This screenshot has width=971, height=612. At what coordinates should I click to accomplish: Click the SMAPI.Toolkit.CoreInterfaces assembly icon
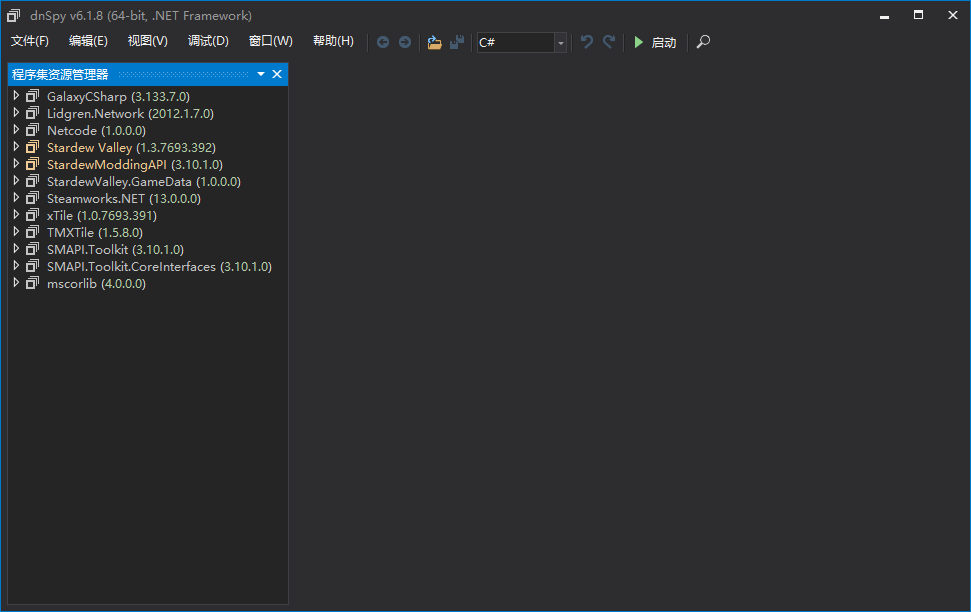coord(32,266)
